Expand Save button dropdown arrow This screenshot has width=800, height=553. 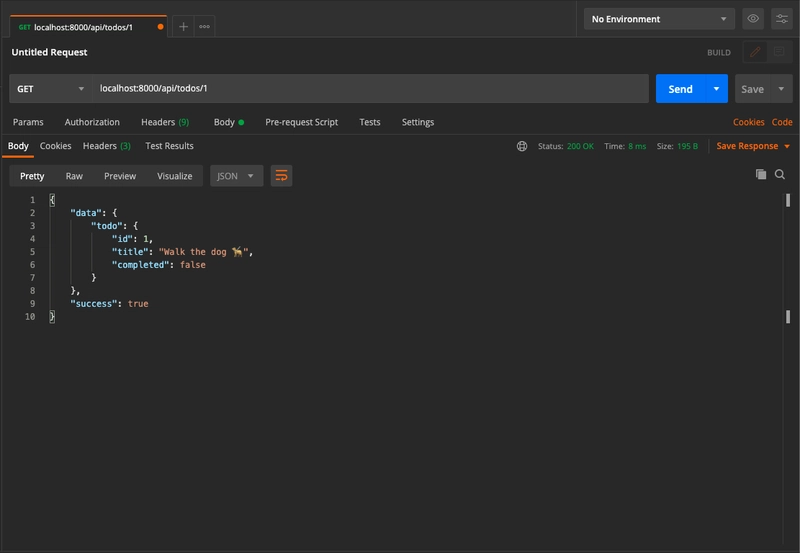[781, 89]
